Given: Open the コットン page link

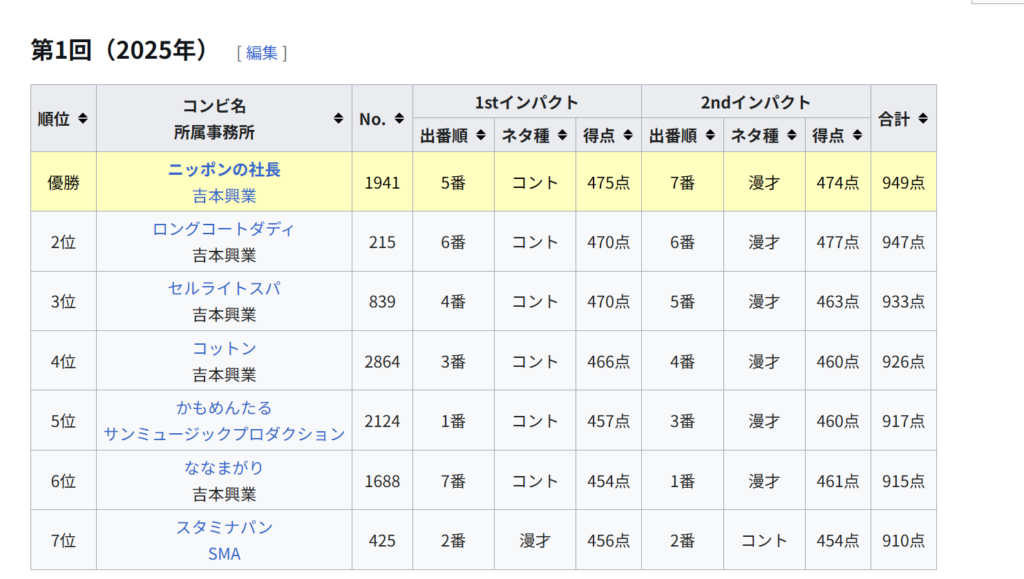Looking at the screenshot, I should (224, 349).
